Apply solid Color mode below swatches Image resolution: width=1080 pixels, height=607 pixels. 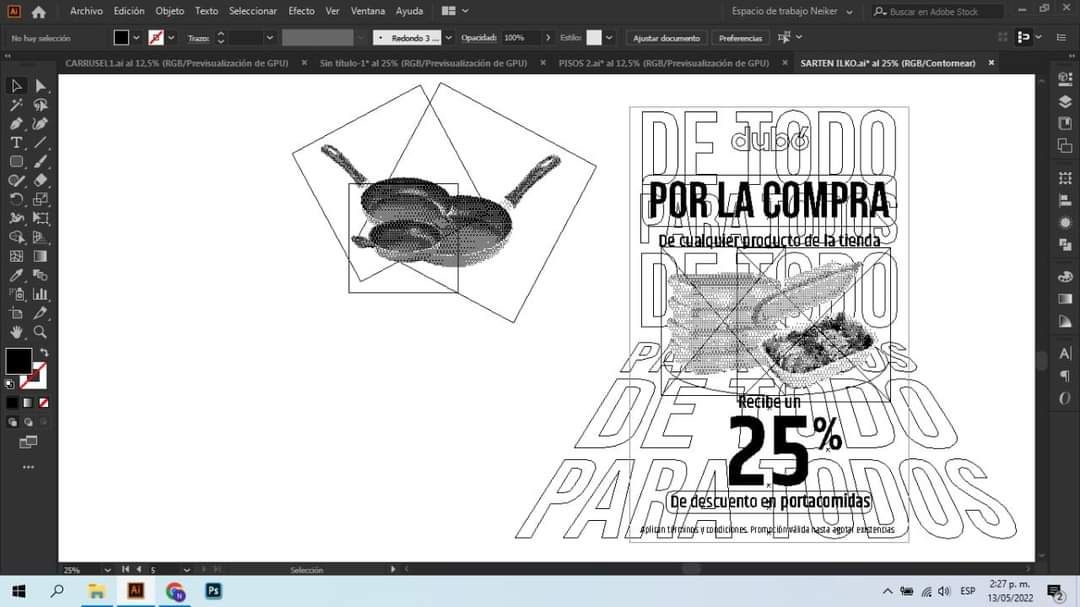coord(12,403)
